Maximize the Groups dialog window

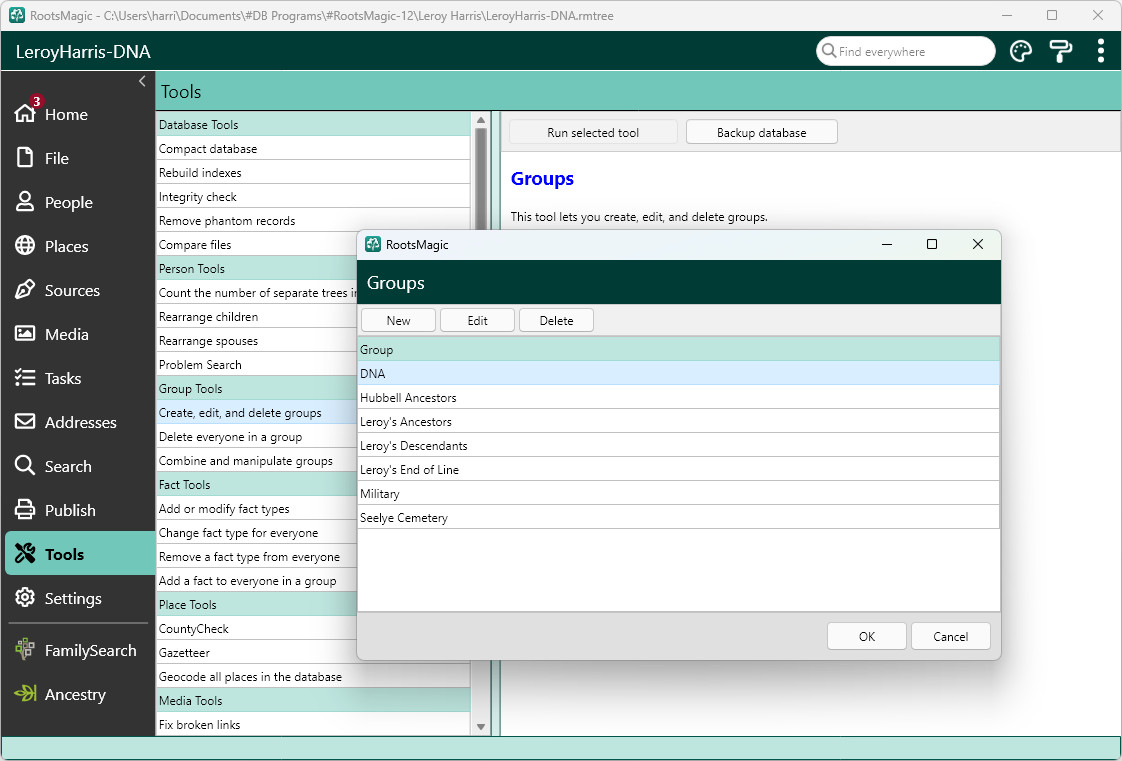(932, 244)
